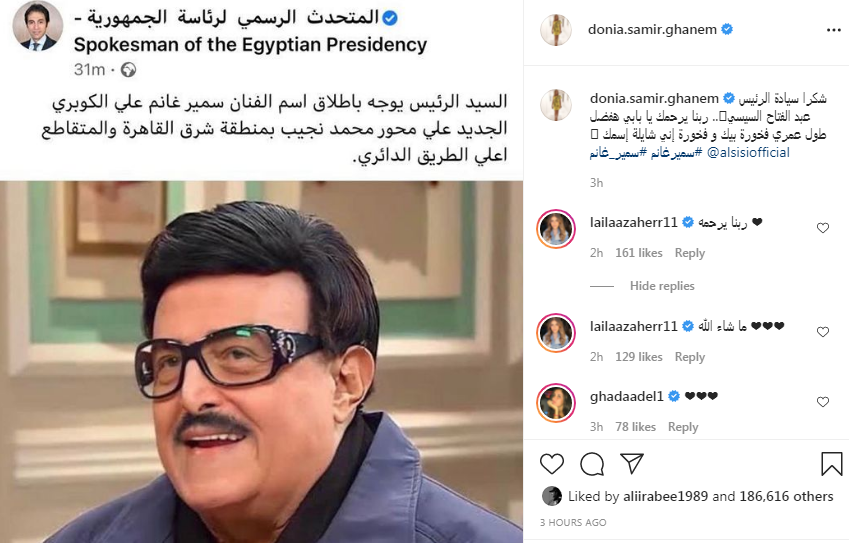
Task: Like lailaazaherr11's first comment
Action: pyautogui.click(x=823, y=228)
